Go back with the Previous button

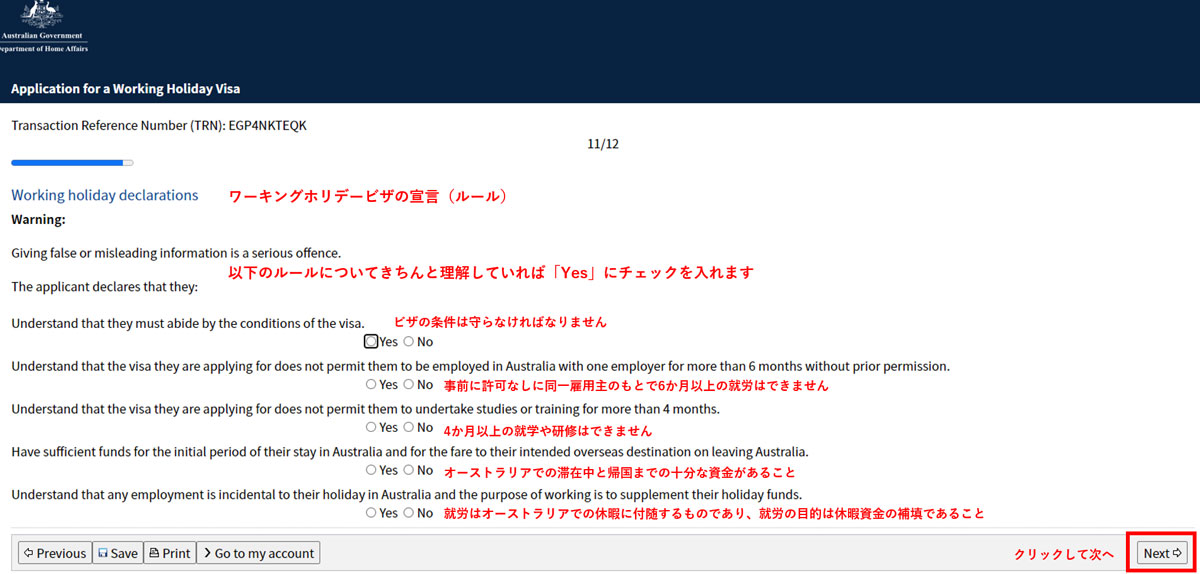(55, 553)
